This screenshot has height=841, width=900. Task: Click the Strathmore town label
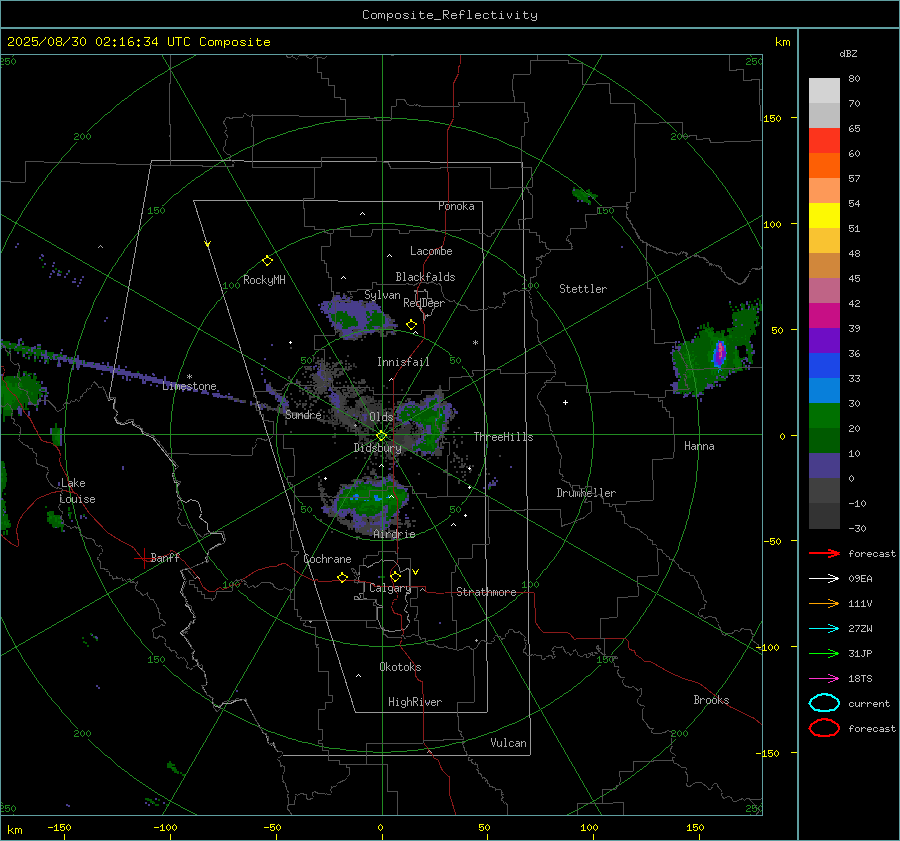(x=487, y=592)
